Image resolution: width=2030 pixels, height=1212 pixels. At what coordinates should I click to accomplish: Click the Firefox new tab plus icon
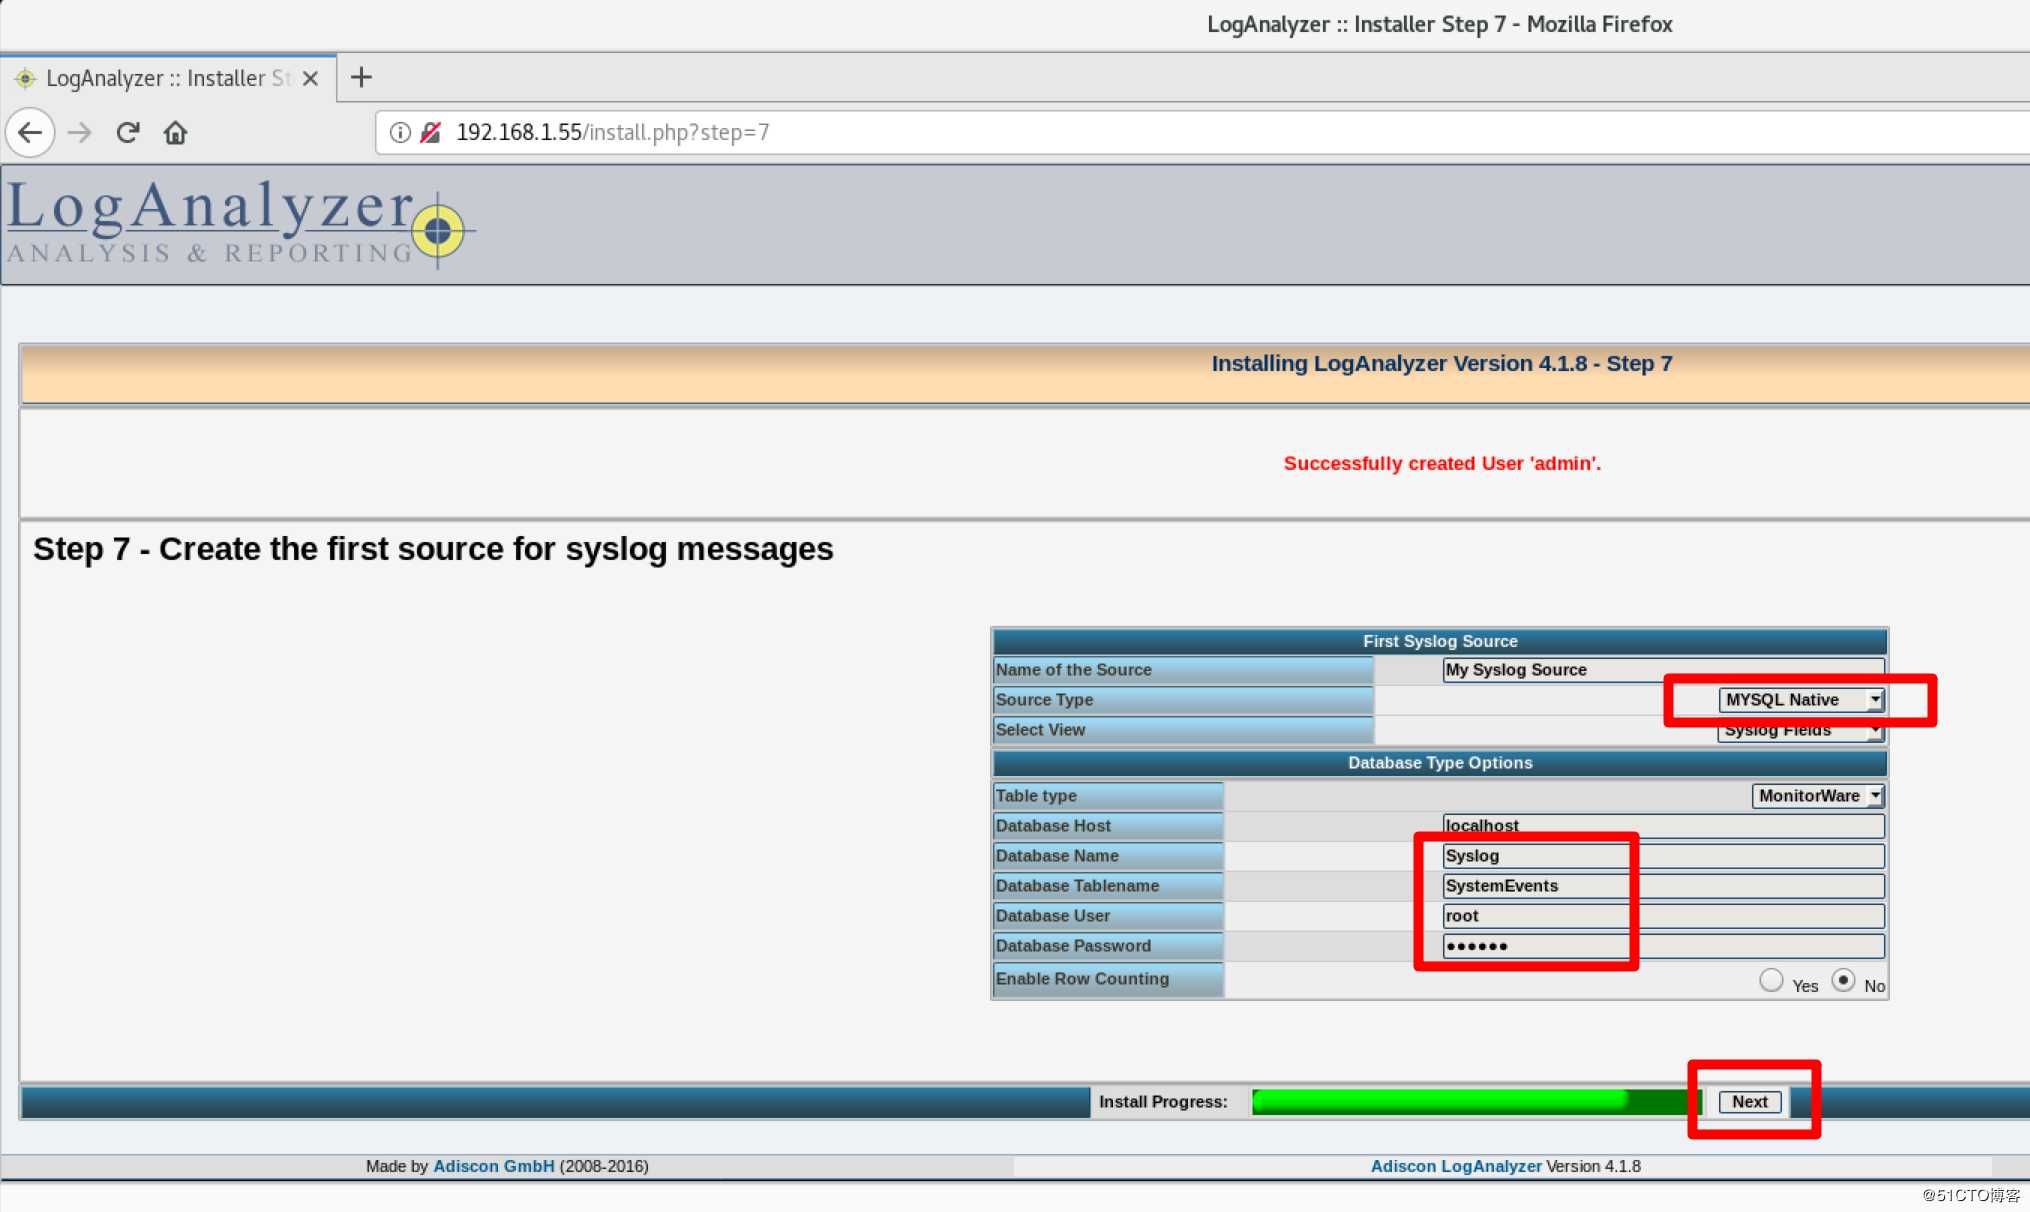361,76
